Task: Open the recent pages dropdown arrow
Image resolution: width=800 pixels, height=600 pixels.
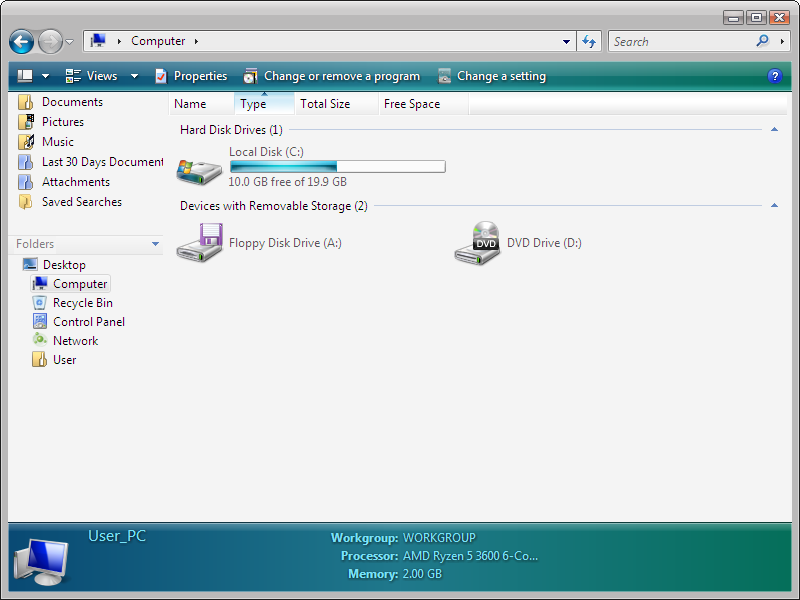Action: pyautogui.click(x=70, y=42)
